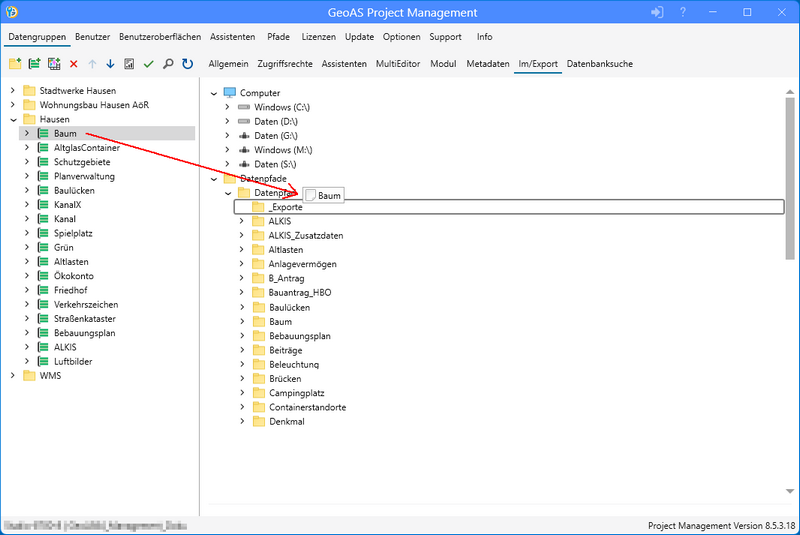
Task: Click the Daten (G:\) network drive icon
Action: coord(244,136)
